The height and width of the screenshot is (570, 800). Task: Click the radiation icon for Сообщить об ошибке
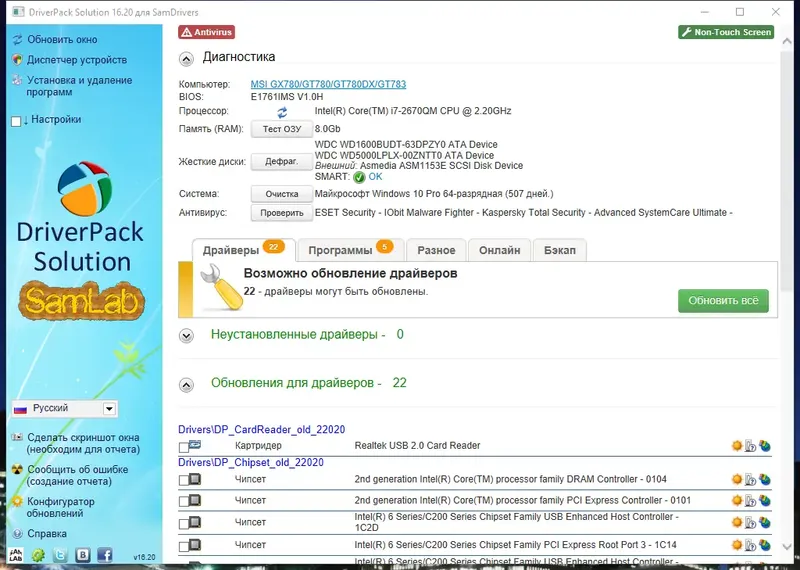coord(17,469)
